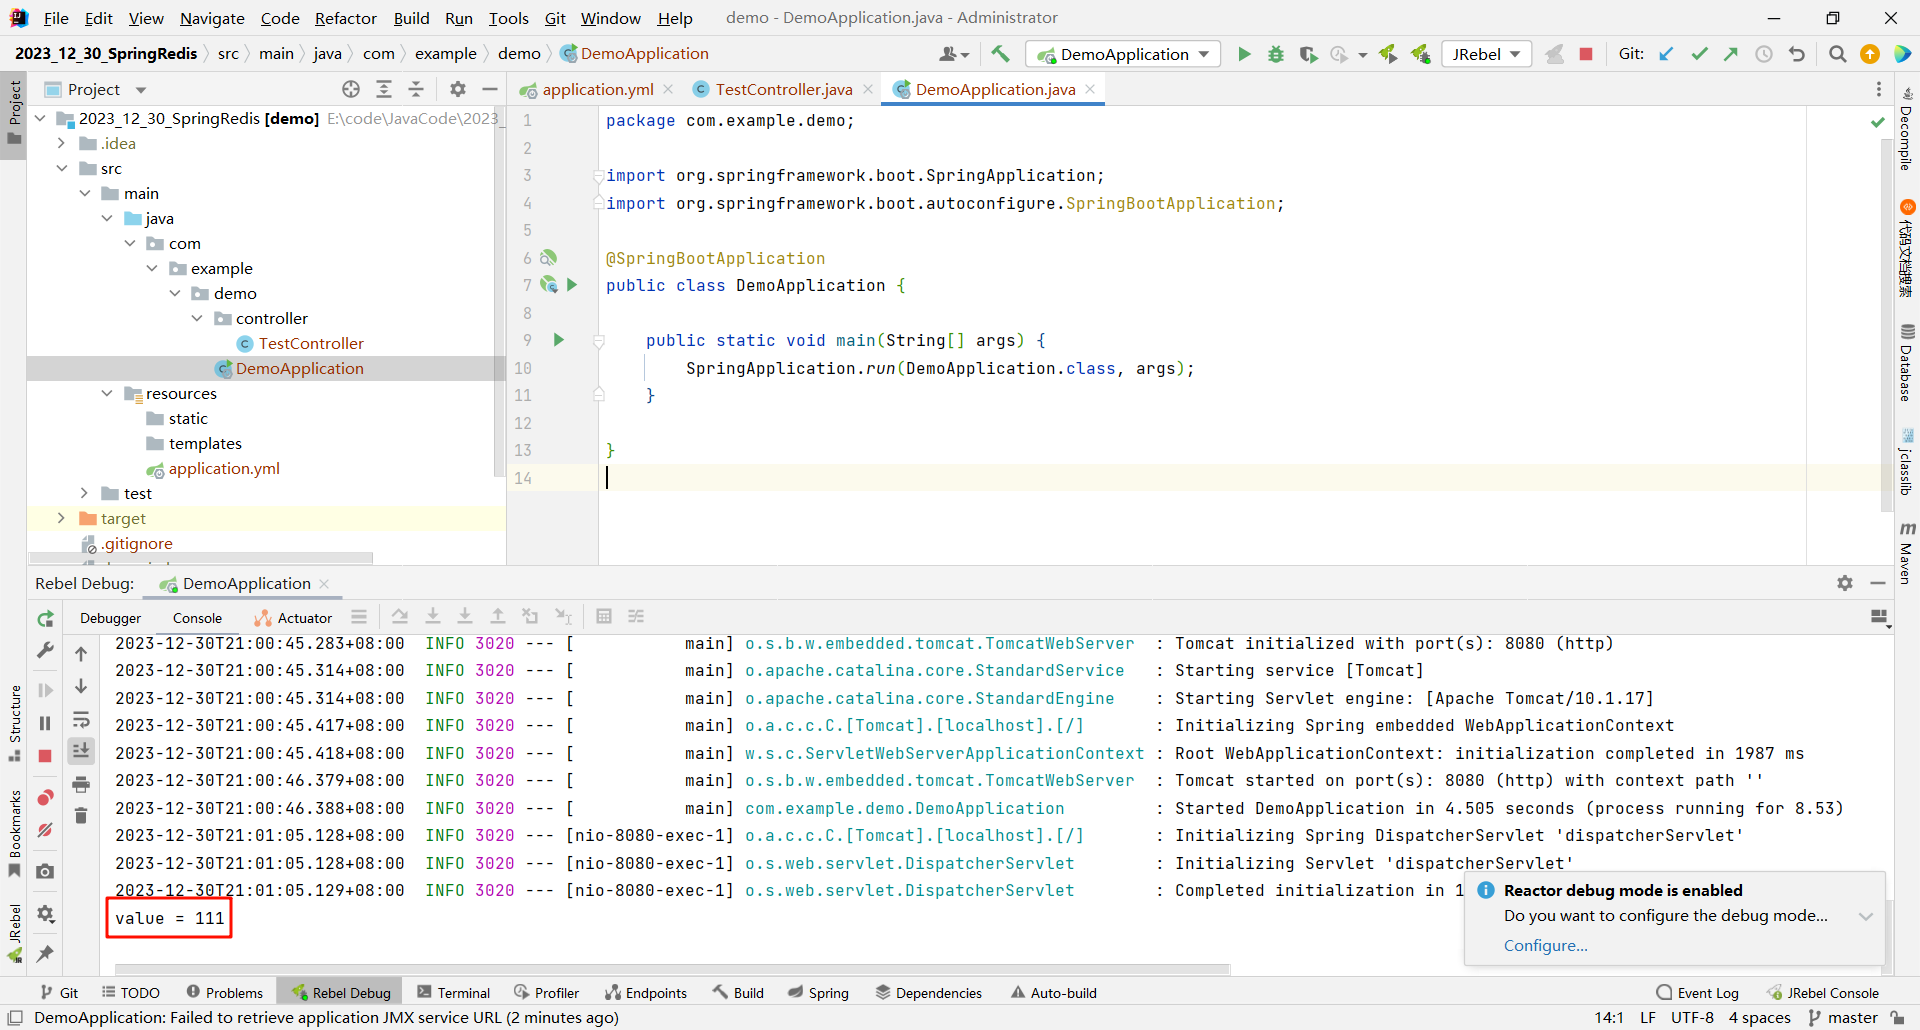Screen dimensions: 1920x1030
Task: Select opened file target icon in Project panel
Action: tap(351, 89)
